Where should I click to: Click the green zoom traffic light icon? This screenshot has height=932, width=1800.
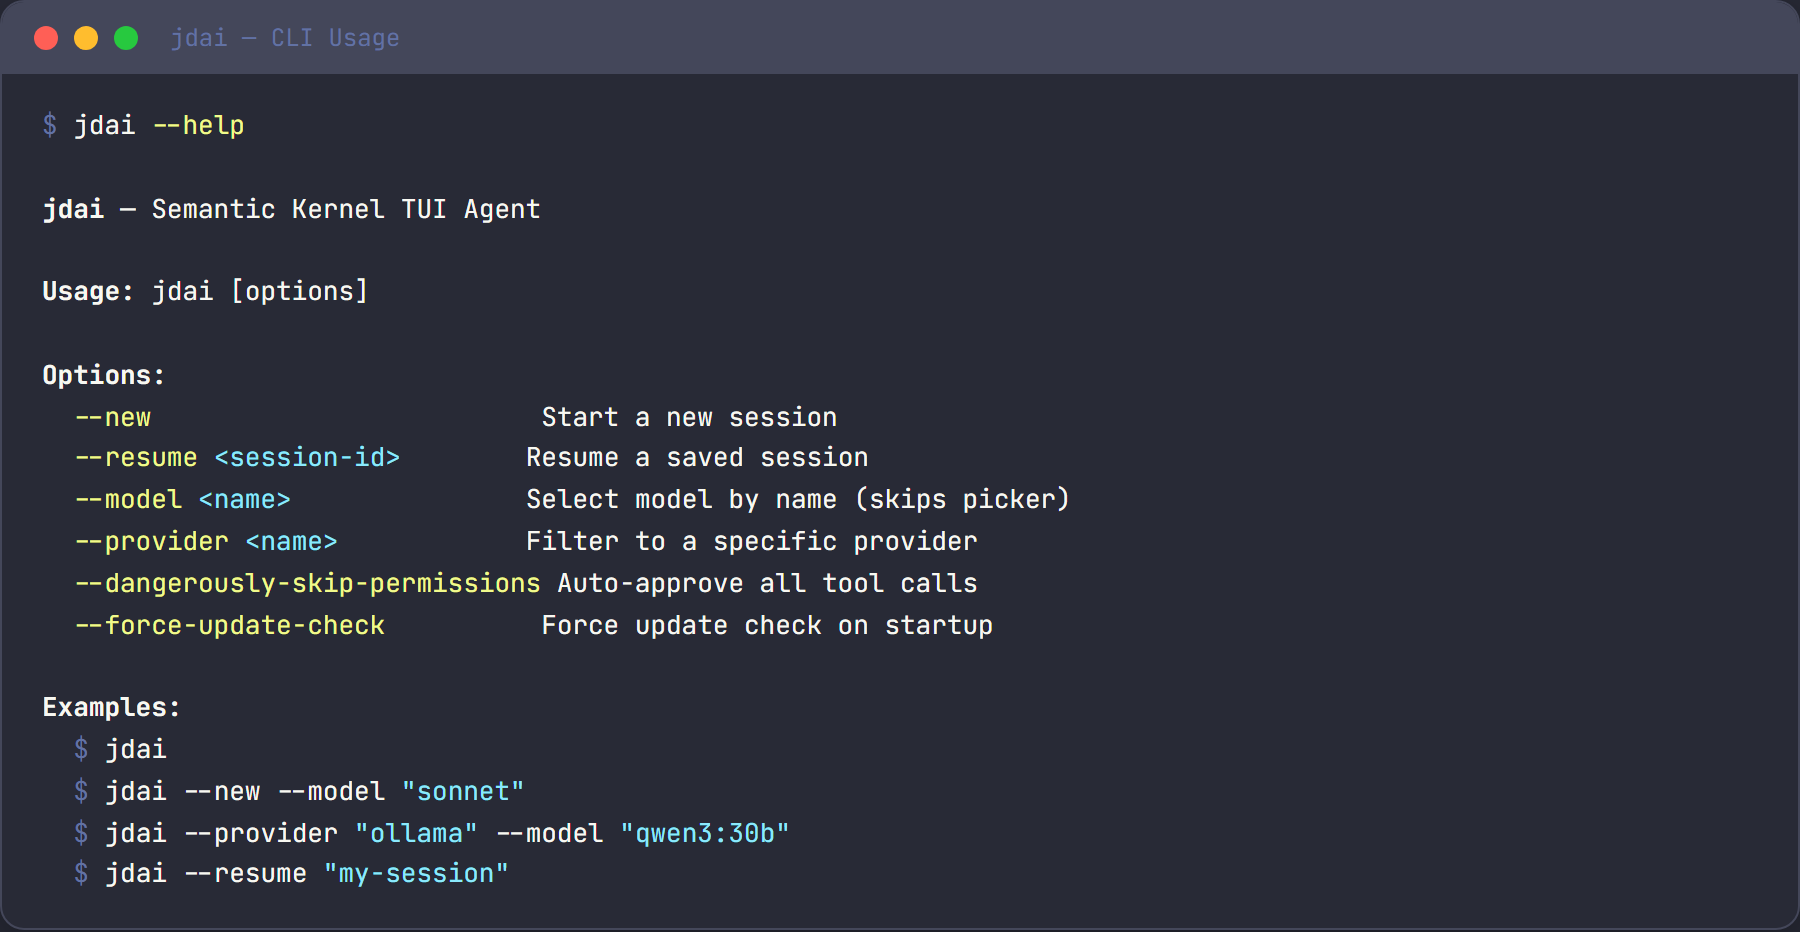(127, 38)
